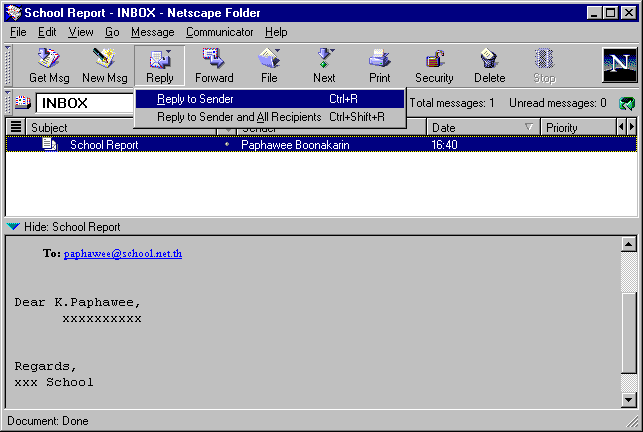The image size is (643, 432).
Task: Click the School Report message envelope icon
Action: point(50,144)
